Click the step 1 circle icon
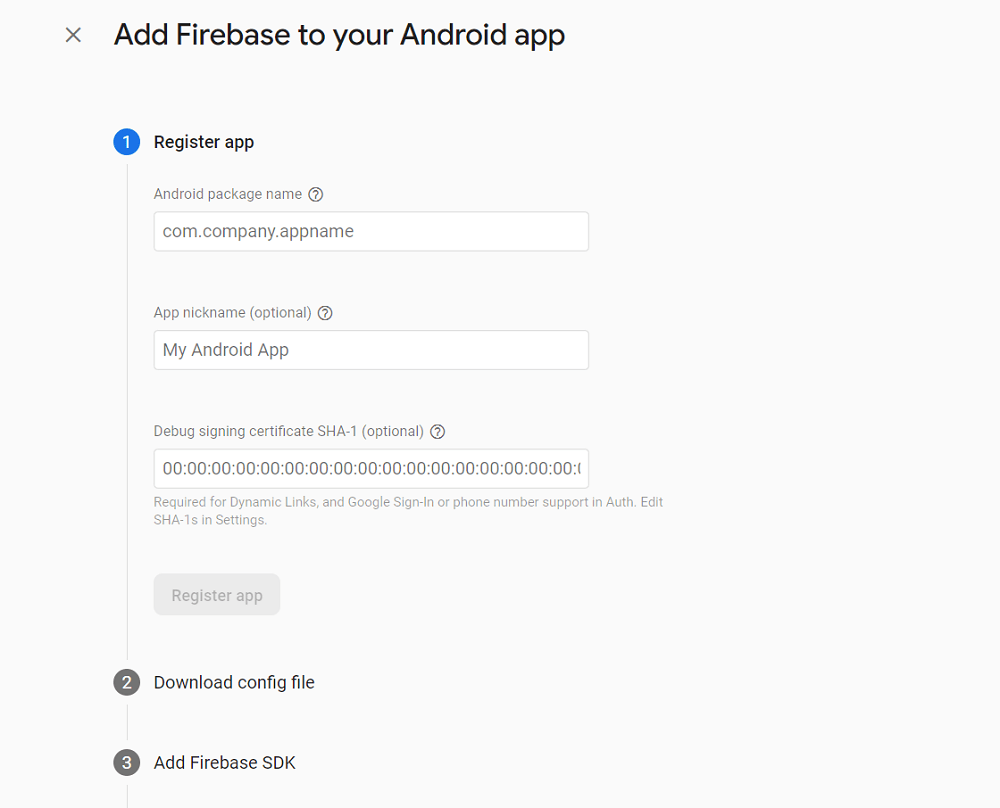Screen dimensions: 1000x808 coord(126,142)
